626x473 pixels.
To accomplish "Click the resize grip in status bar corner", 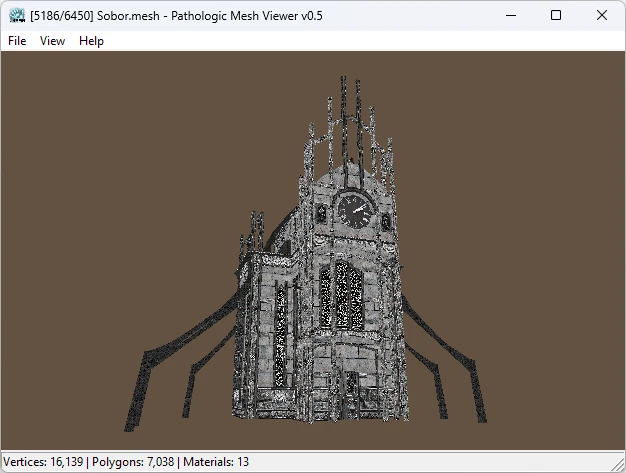I will 619,465.
